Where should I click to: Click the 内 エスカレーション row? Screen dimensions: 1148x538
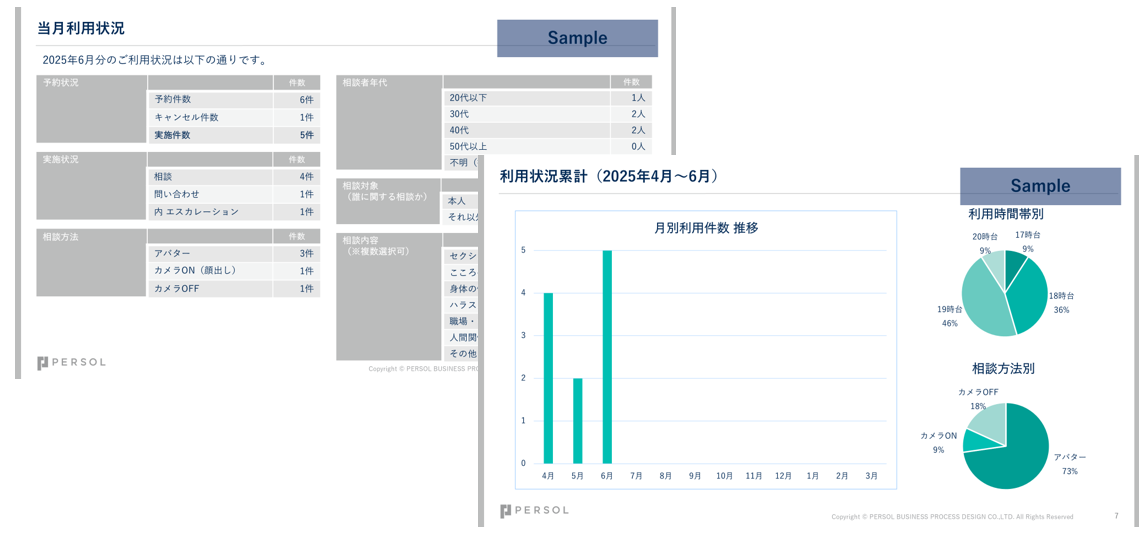click(x=233, y=212)
